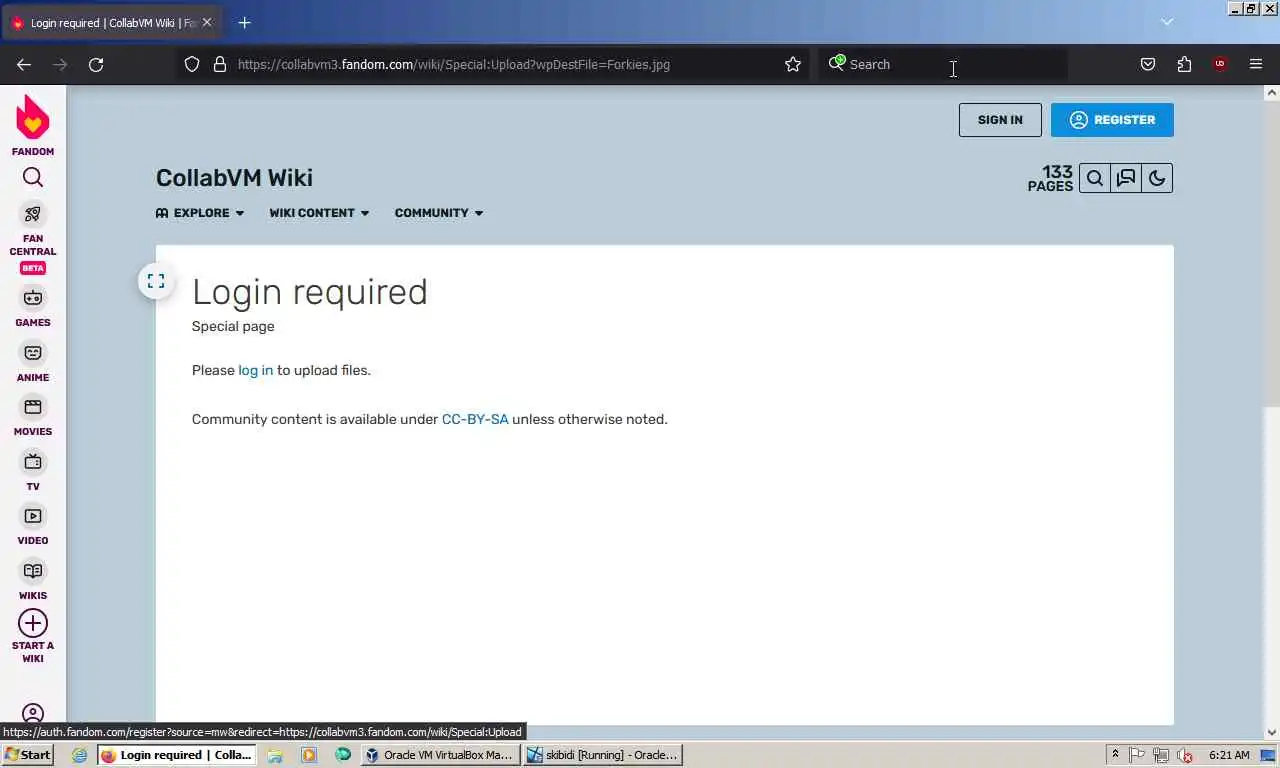Viewport: 1280px width, 768px height.
Task: Expand the Wiki Content dropdown menu
Action: (x=319, y=213)
